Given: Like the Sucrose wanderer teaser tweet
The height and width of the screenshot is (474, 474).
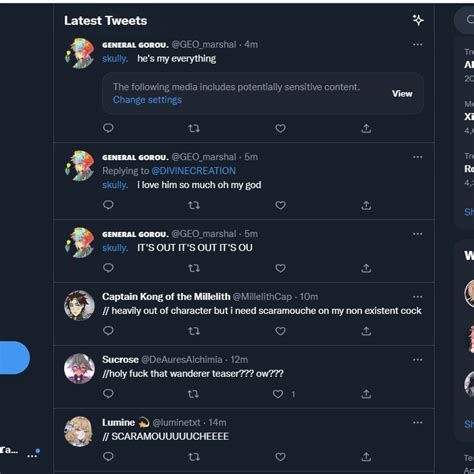Looking at the screenshot, I should click(x=278, y=394).
